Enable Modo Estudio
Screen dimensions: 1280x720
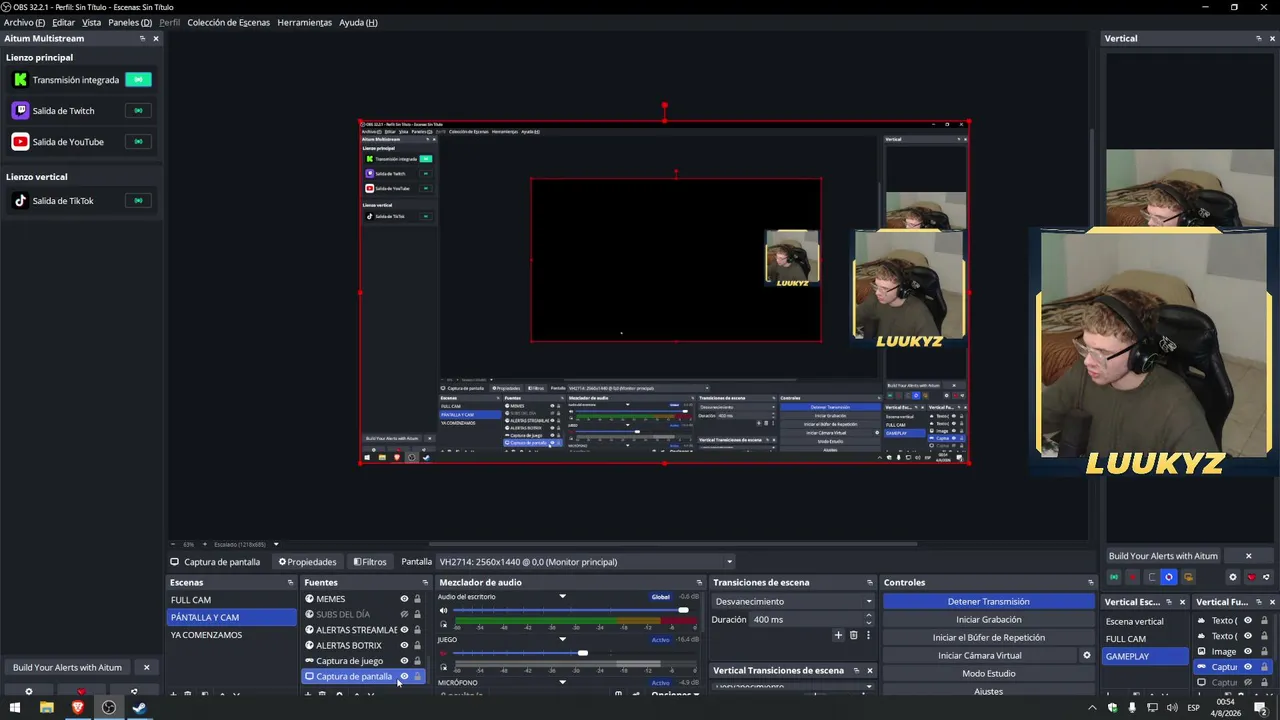pyautogui.click(x=988, y=674)
